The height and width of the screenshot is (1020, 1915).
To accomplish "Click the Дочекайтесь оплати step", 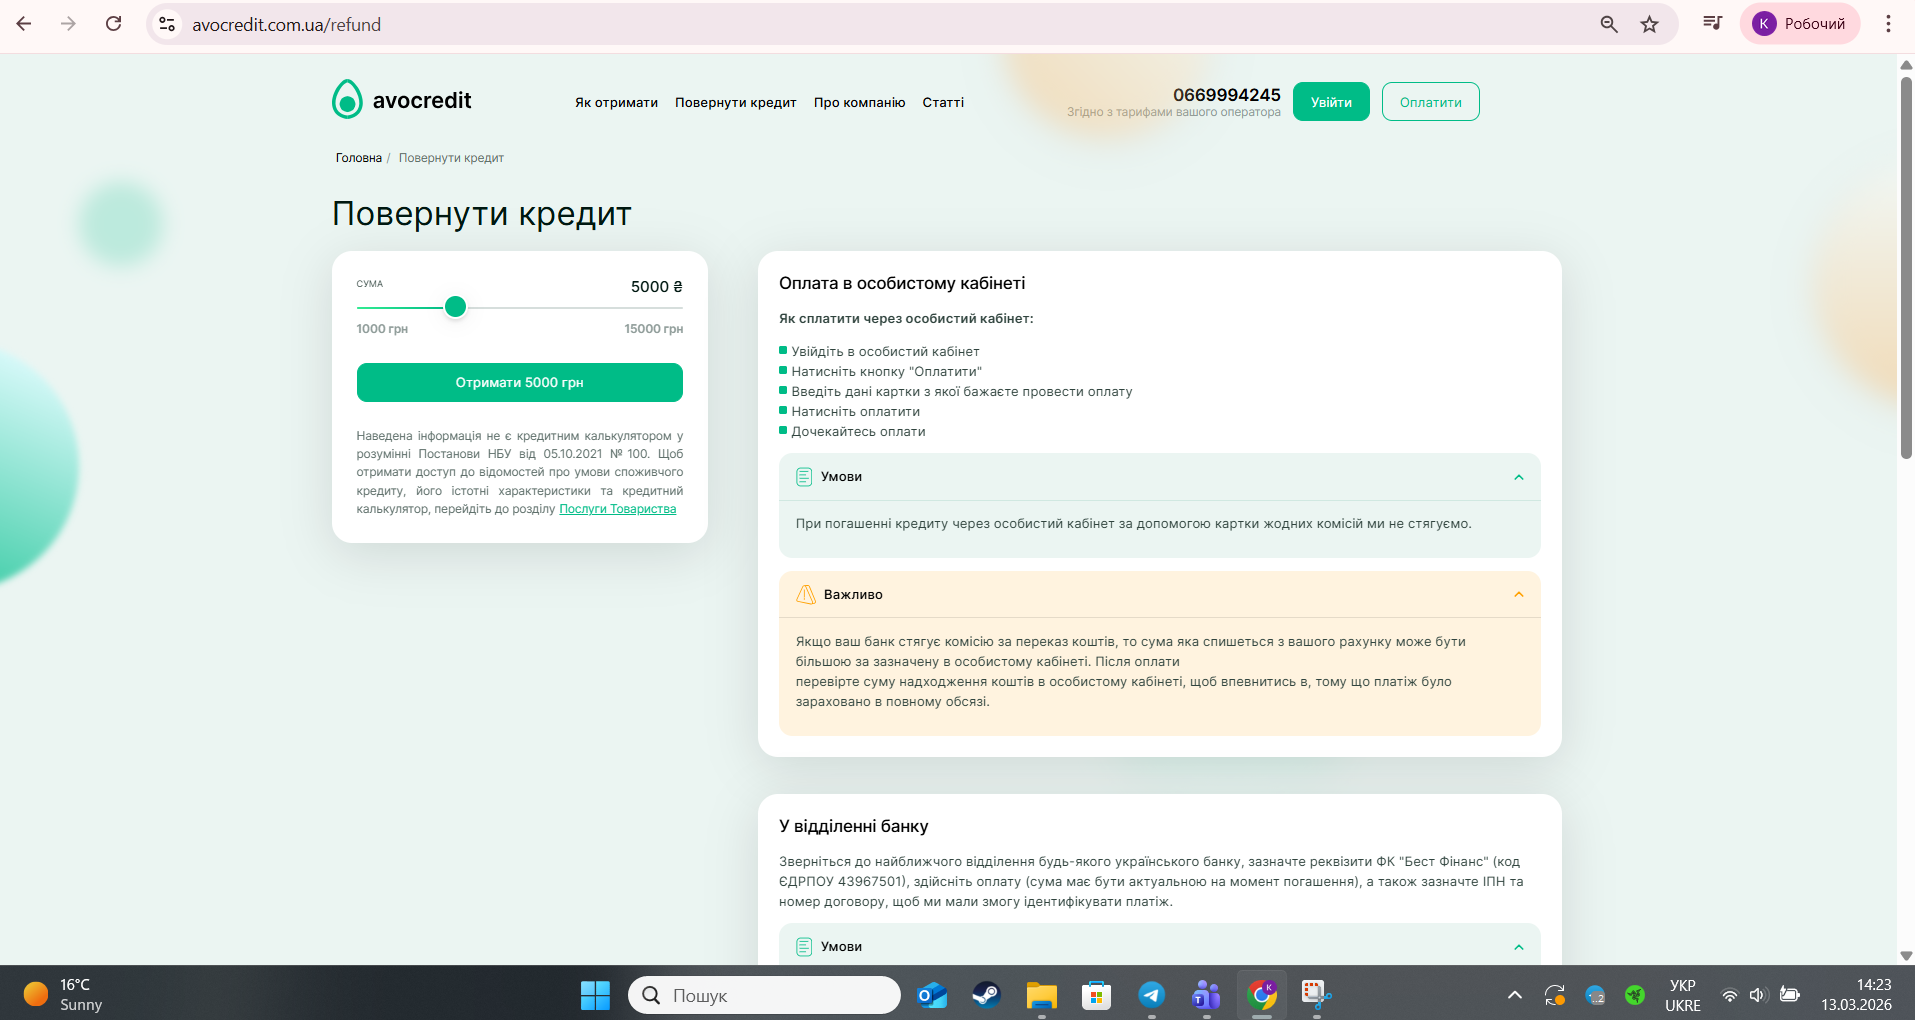I will 858,431.
